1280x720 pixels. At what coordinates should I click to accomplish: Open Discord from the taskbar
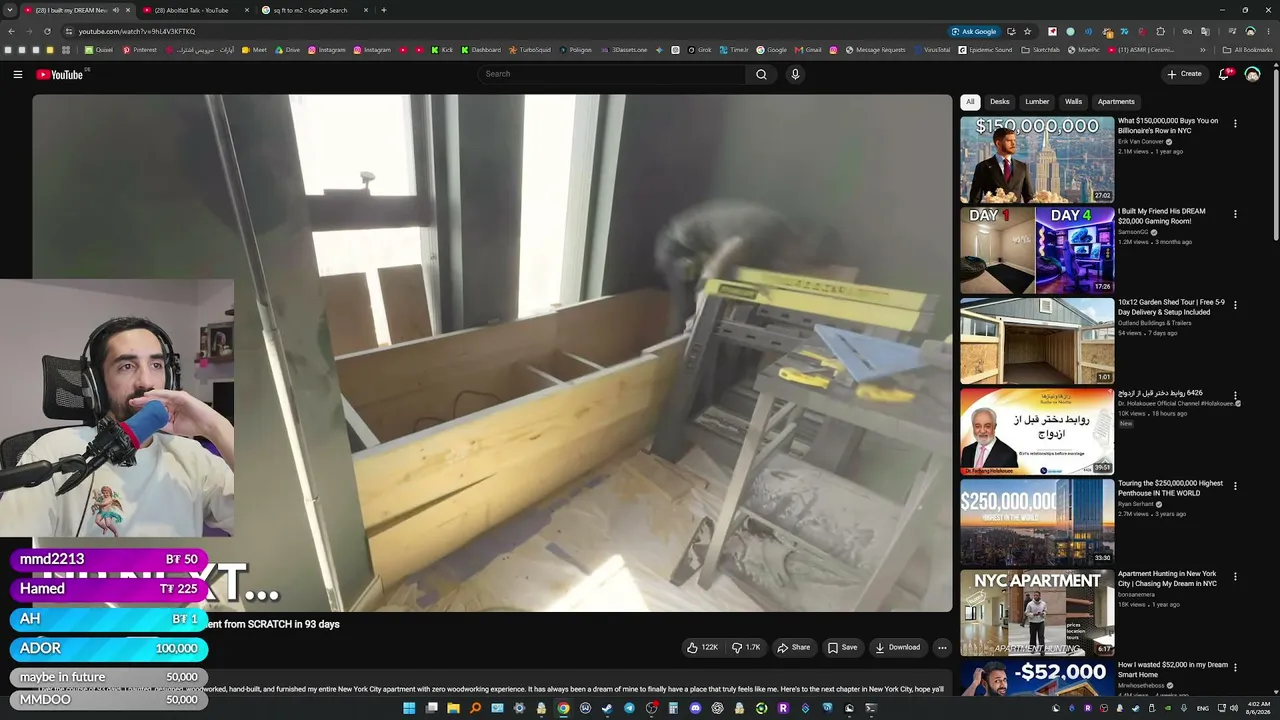tap(695, 708)
